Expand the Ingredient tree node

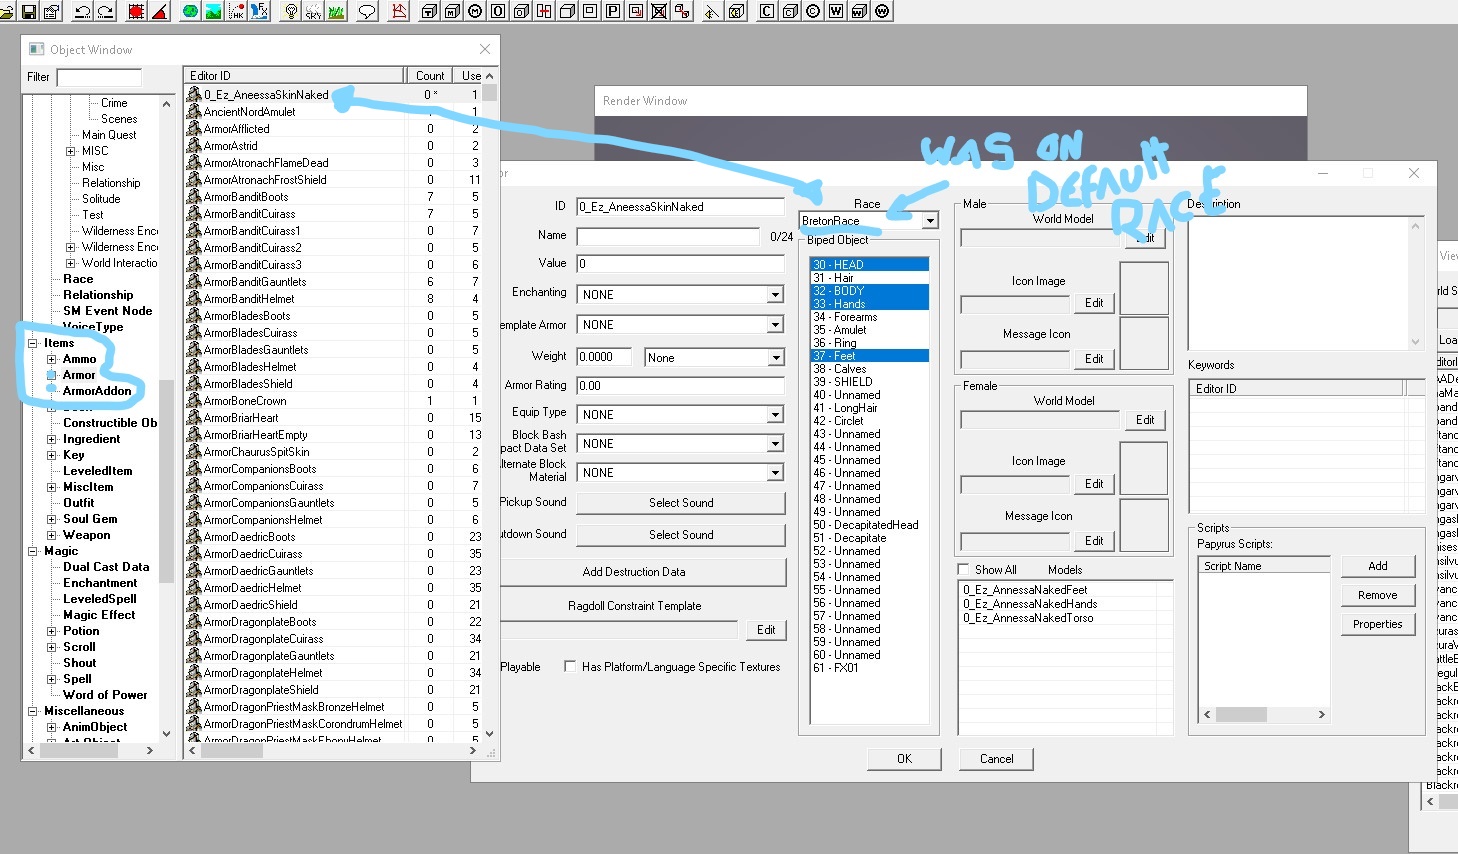[52, 439]
